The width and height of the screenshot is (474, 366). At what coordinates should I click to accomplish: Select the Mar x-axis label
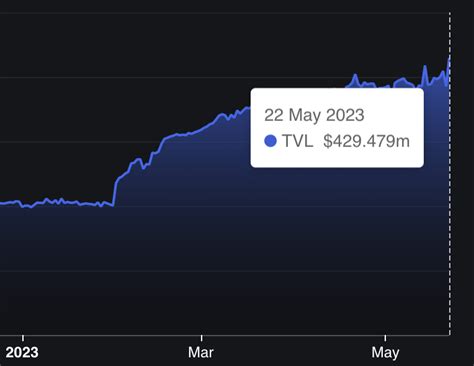click(201, 352)
